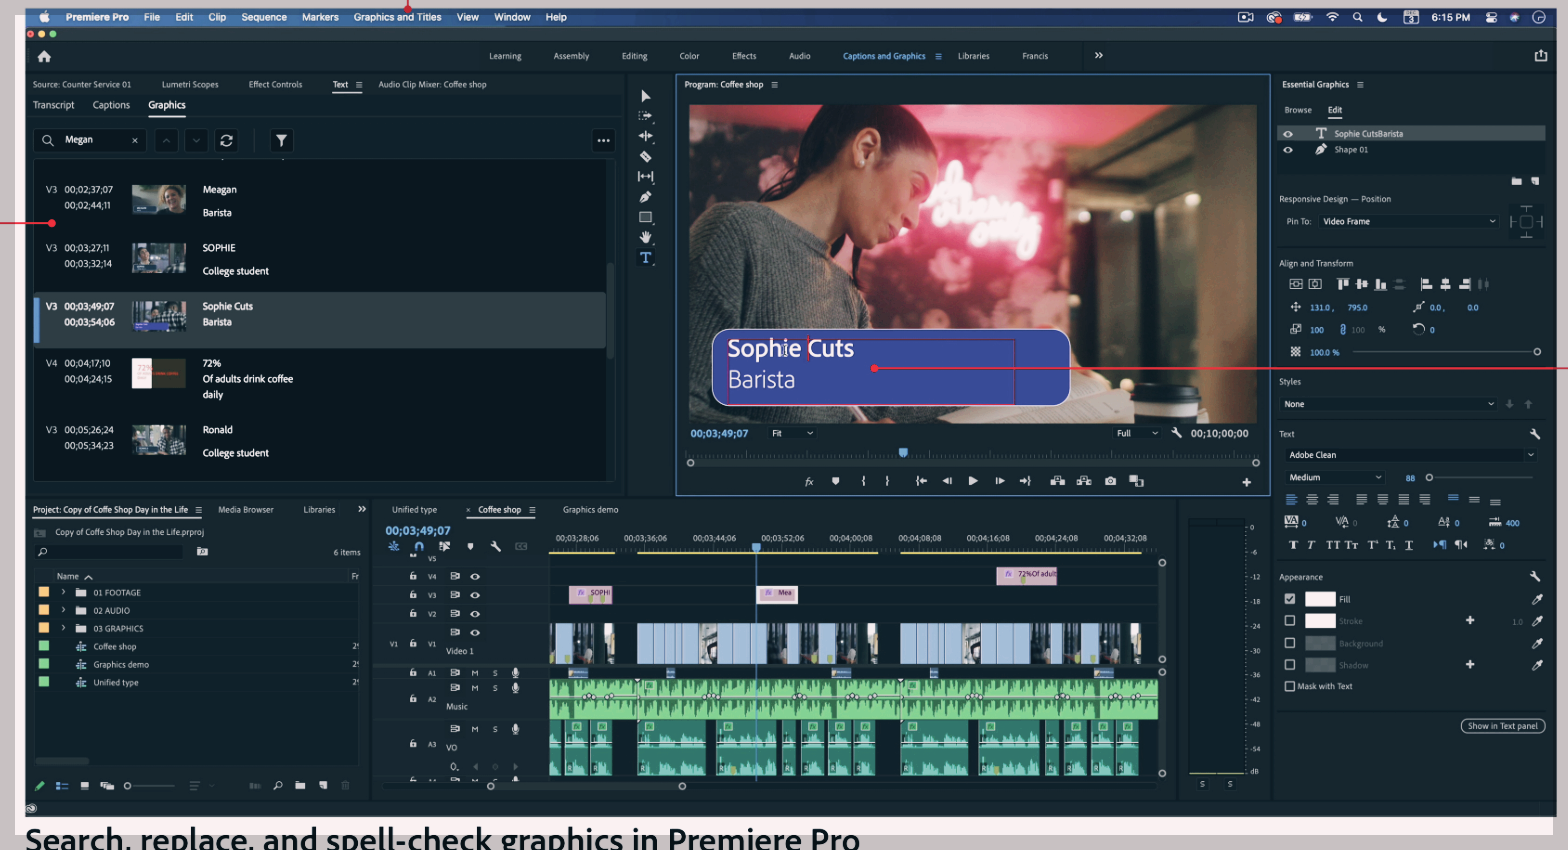Check Mask with Text
Viewport: 1568px width, 850px height.
1290,686
